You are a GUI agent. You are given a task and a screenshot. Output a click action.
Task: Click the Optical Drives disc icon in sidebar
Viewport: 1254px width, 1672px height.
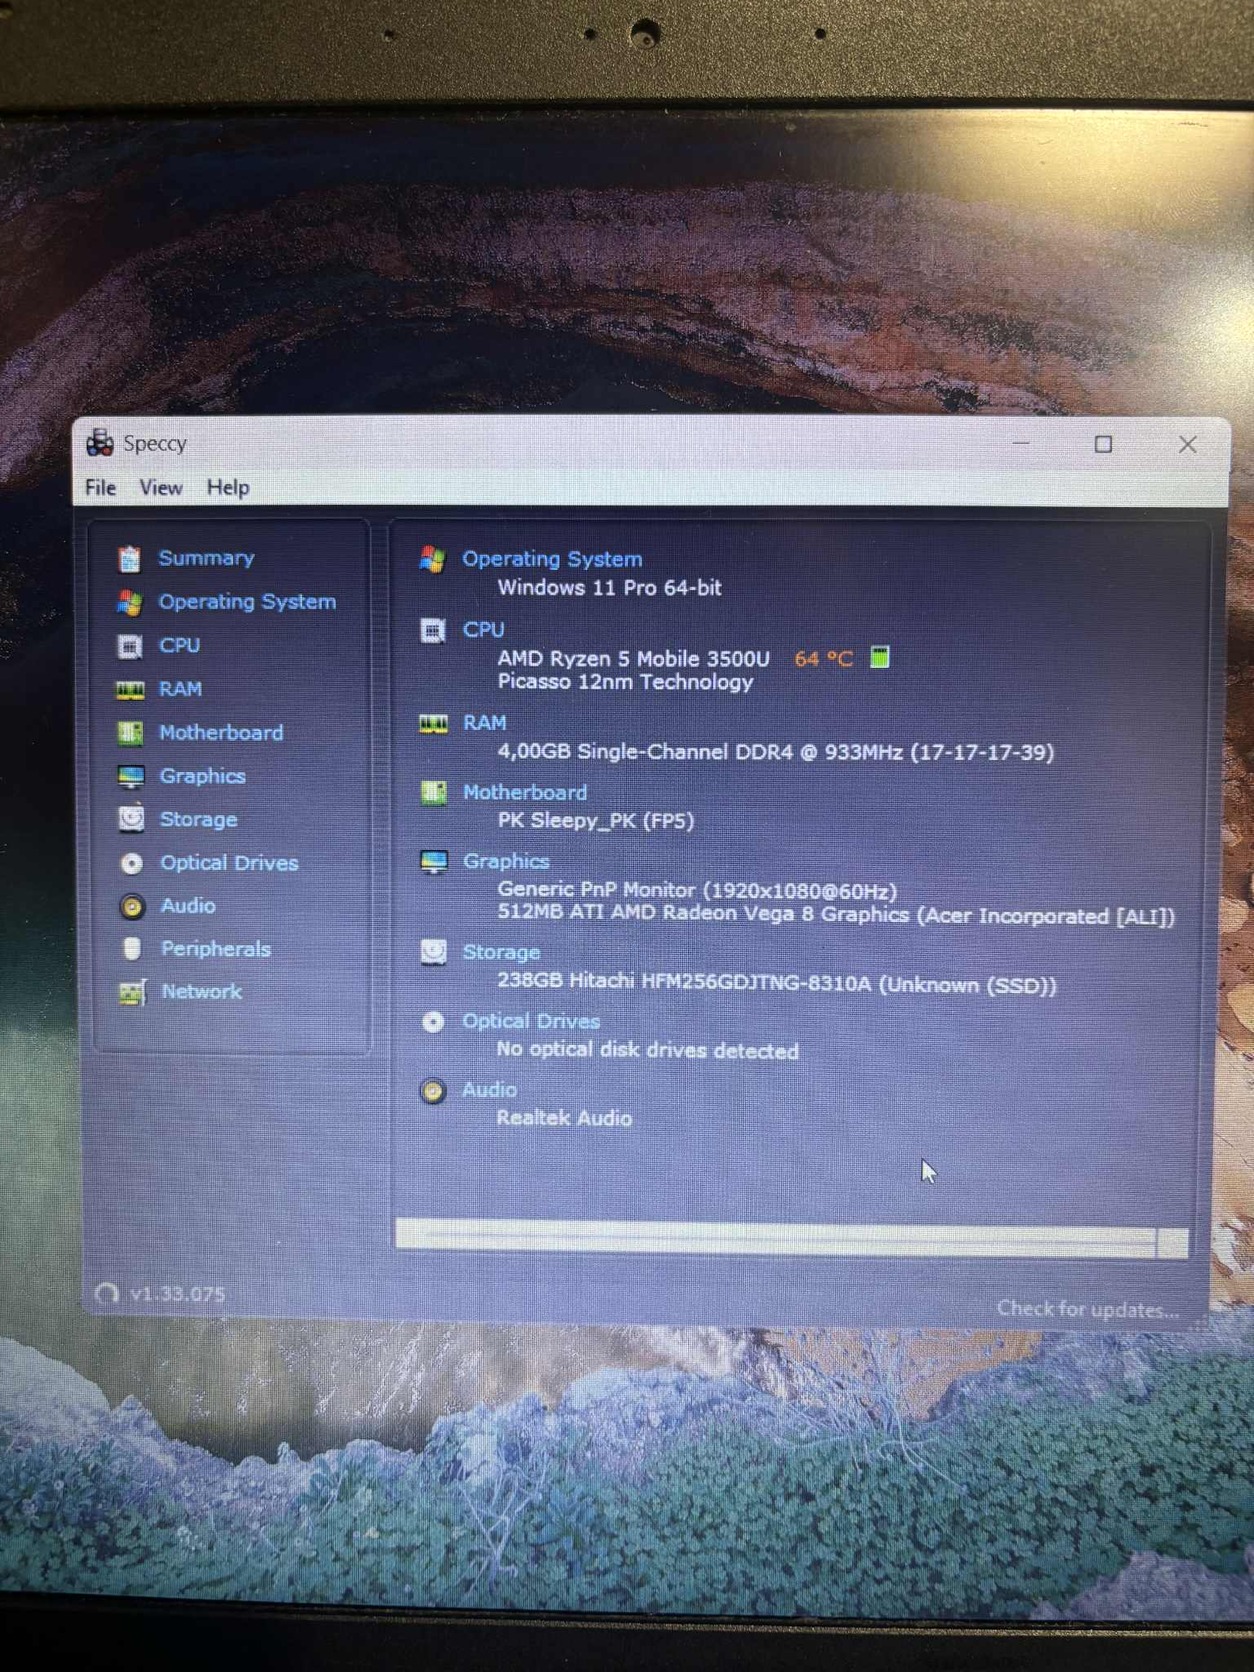(x=131, y=863)
